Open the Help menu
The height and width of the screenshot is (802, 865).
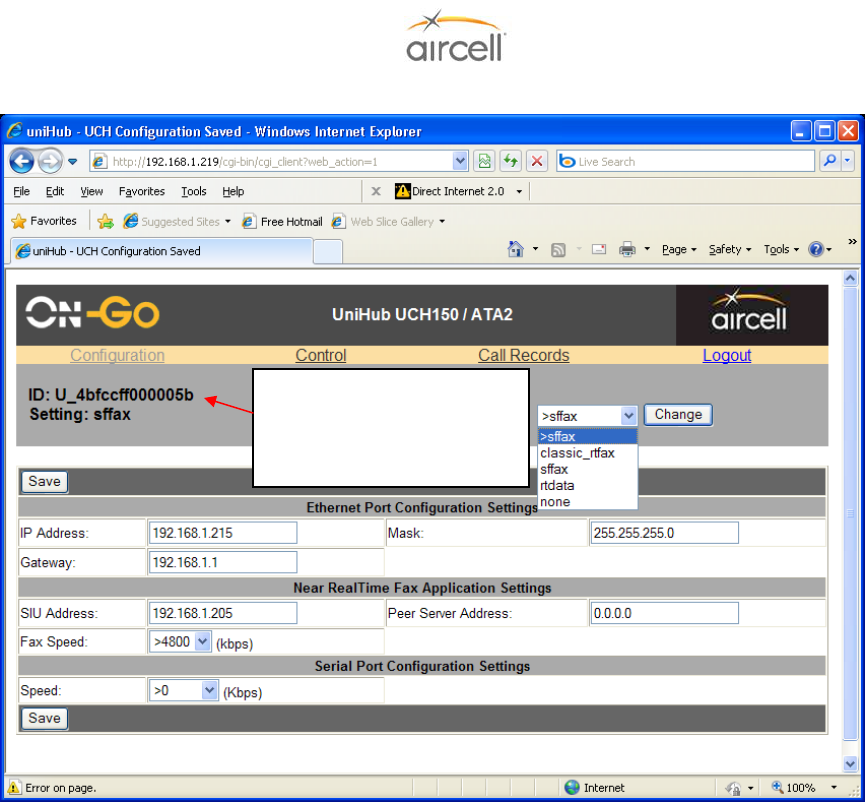(x=233, y=191)
